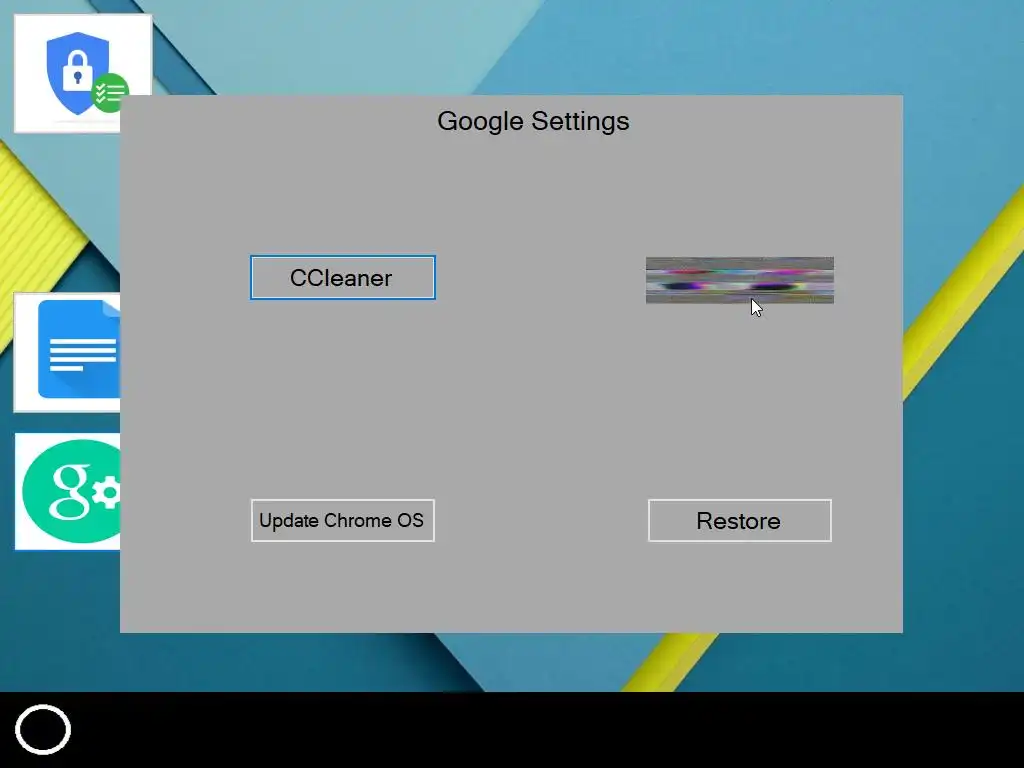Click the Restore button

point(739,520)
